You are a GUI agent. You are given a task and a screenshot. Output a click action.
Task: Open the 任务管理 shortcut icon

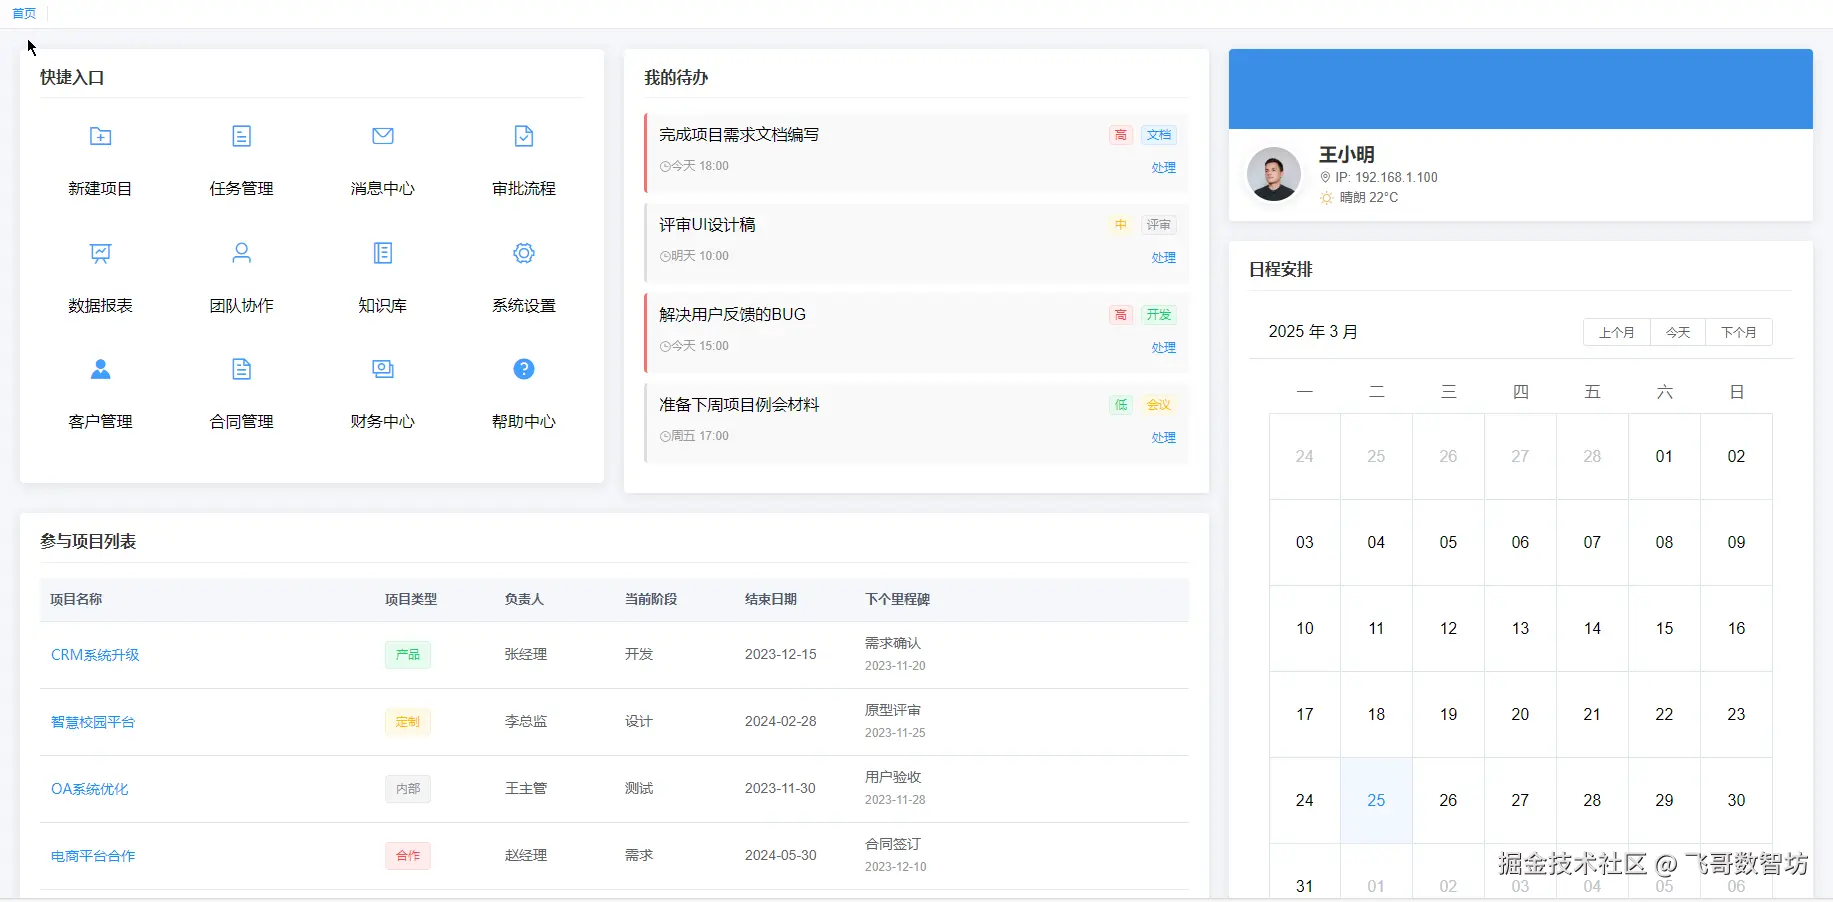pos(241,136)
